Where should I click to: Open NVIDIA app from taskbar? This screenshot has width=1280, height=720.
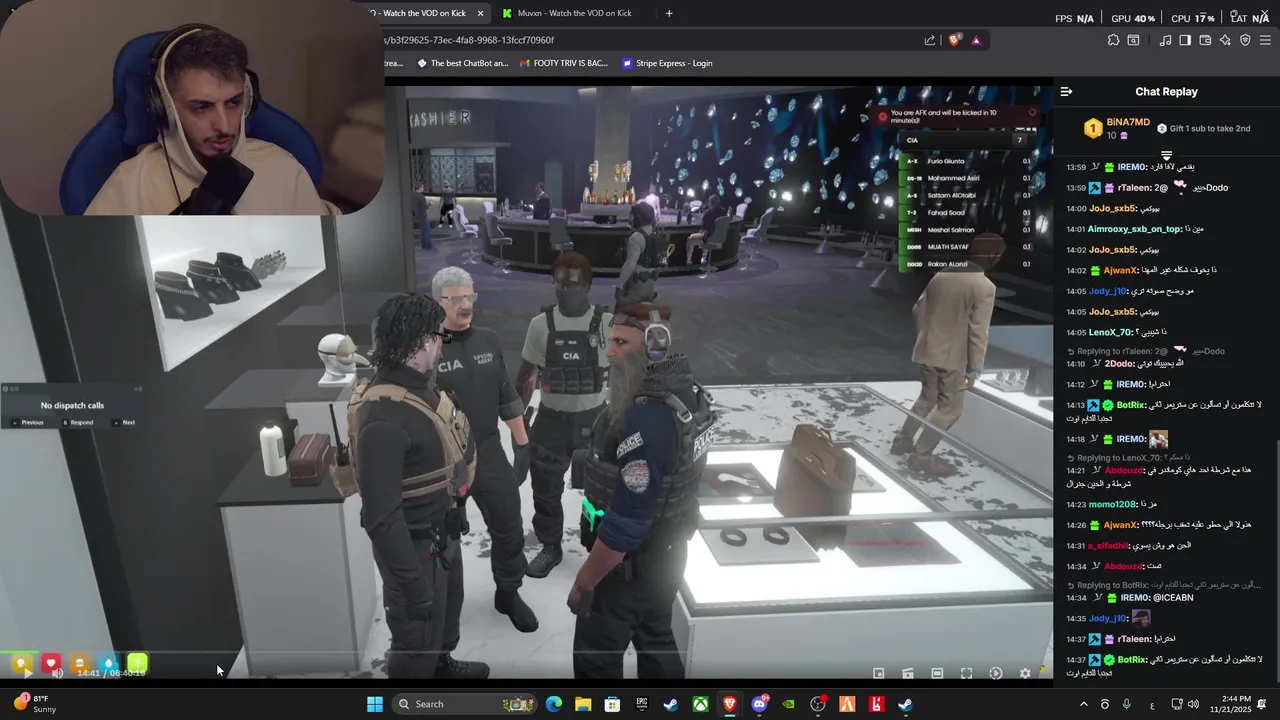click(x=789, y=704)
